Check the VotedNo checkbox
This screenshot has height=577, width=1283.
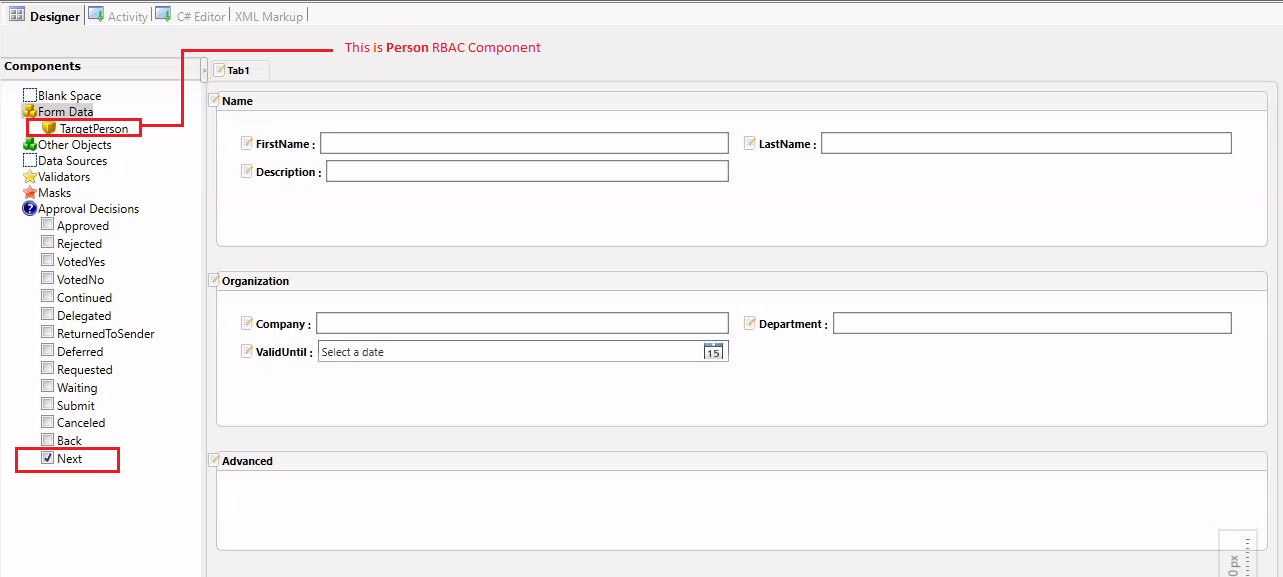(47, 279)
